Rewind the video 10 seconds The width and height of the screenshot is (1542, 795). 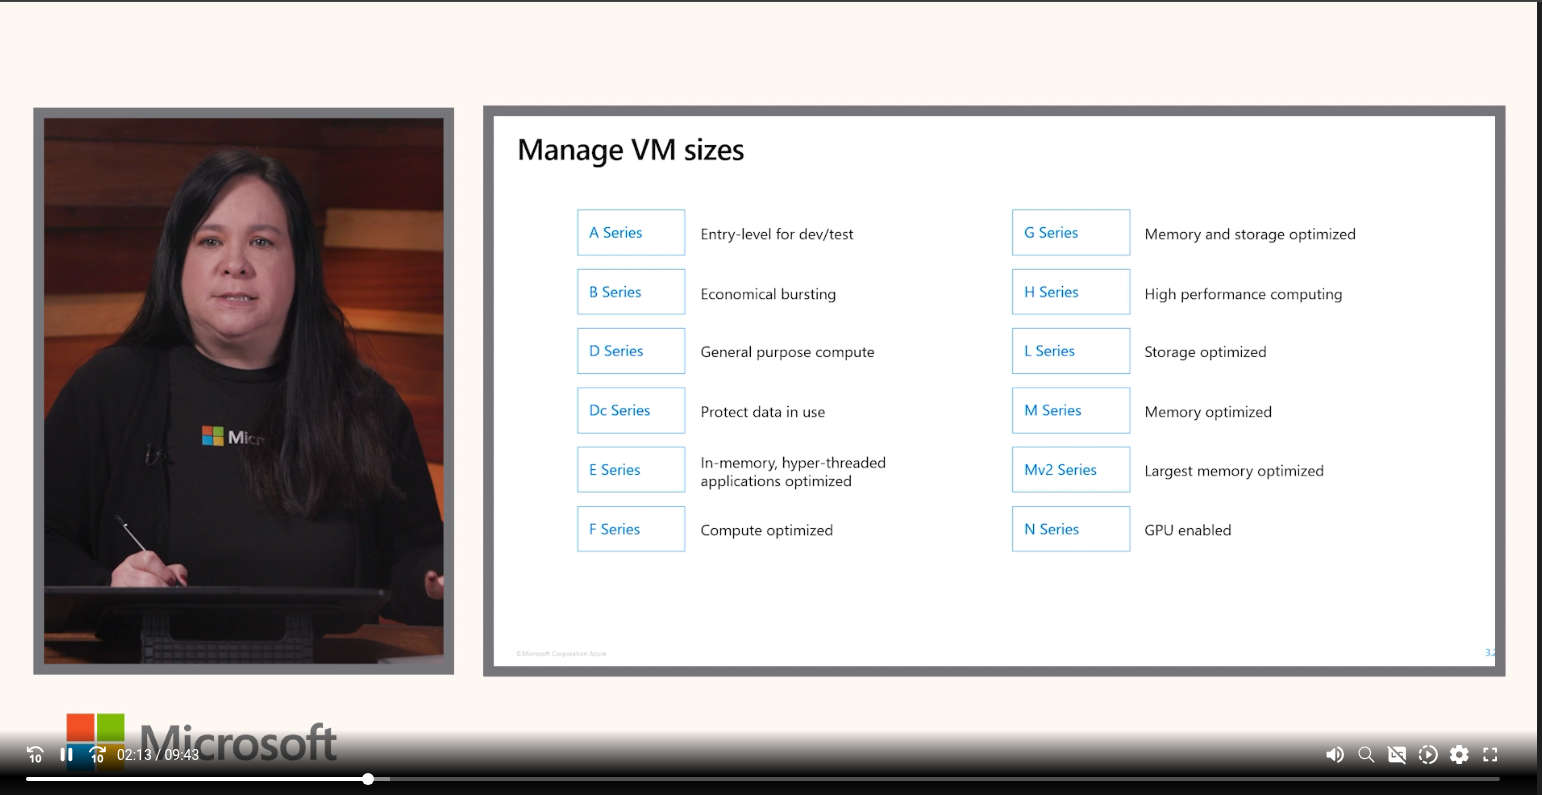click(35, 755)
